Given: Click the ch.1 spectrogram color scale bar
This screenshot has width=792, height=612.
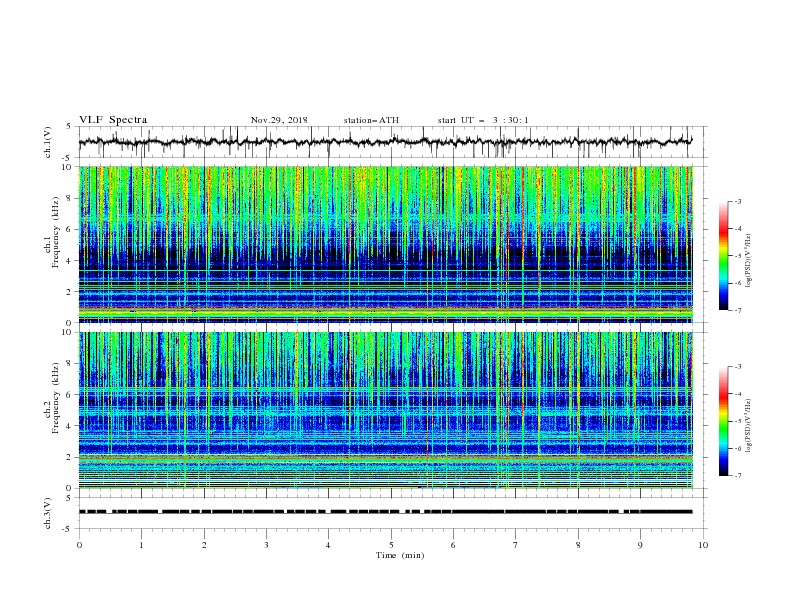Looking at the screenshot, I should tap(723, 256).
